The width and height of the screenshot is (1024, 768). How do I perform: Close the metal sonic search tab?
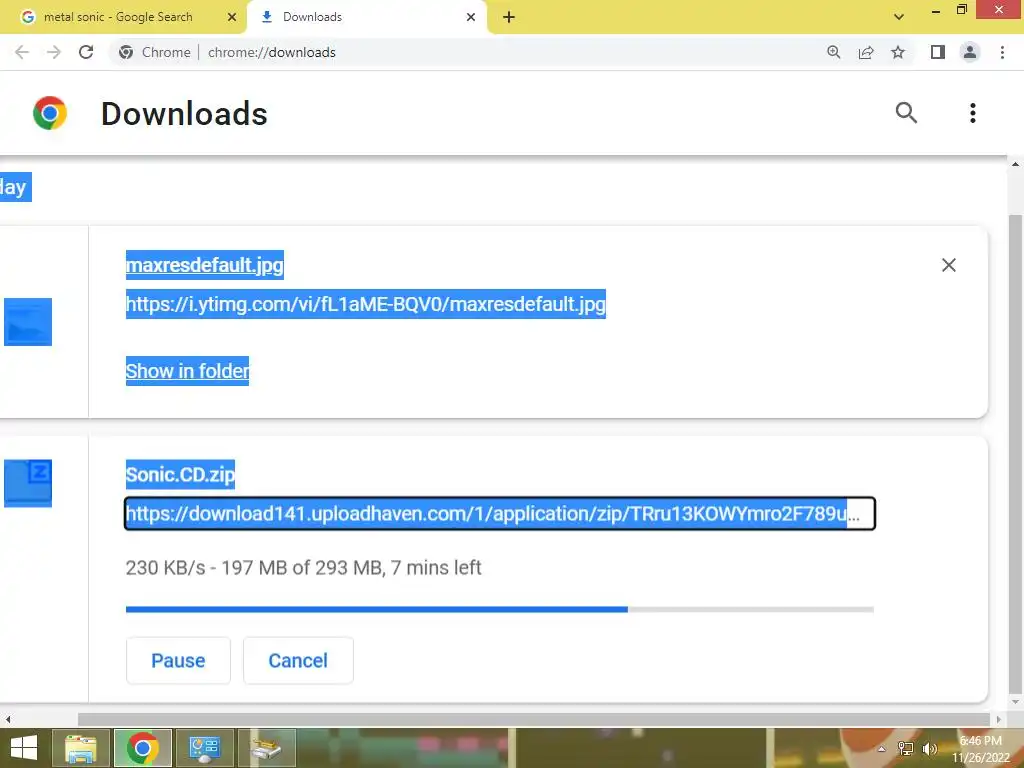pyautogui.click(x=232, y=17)
